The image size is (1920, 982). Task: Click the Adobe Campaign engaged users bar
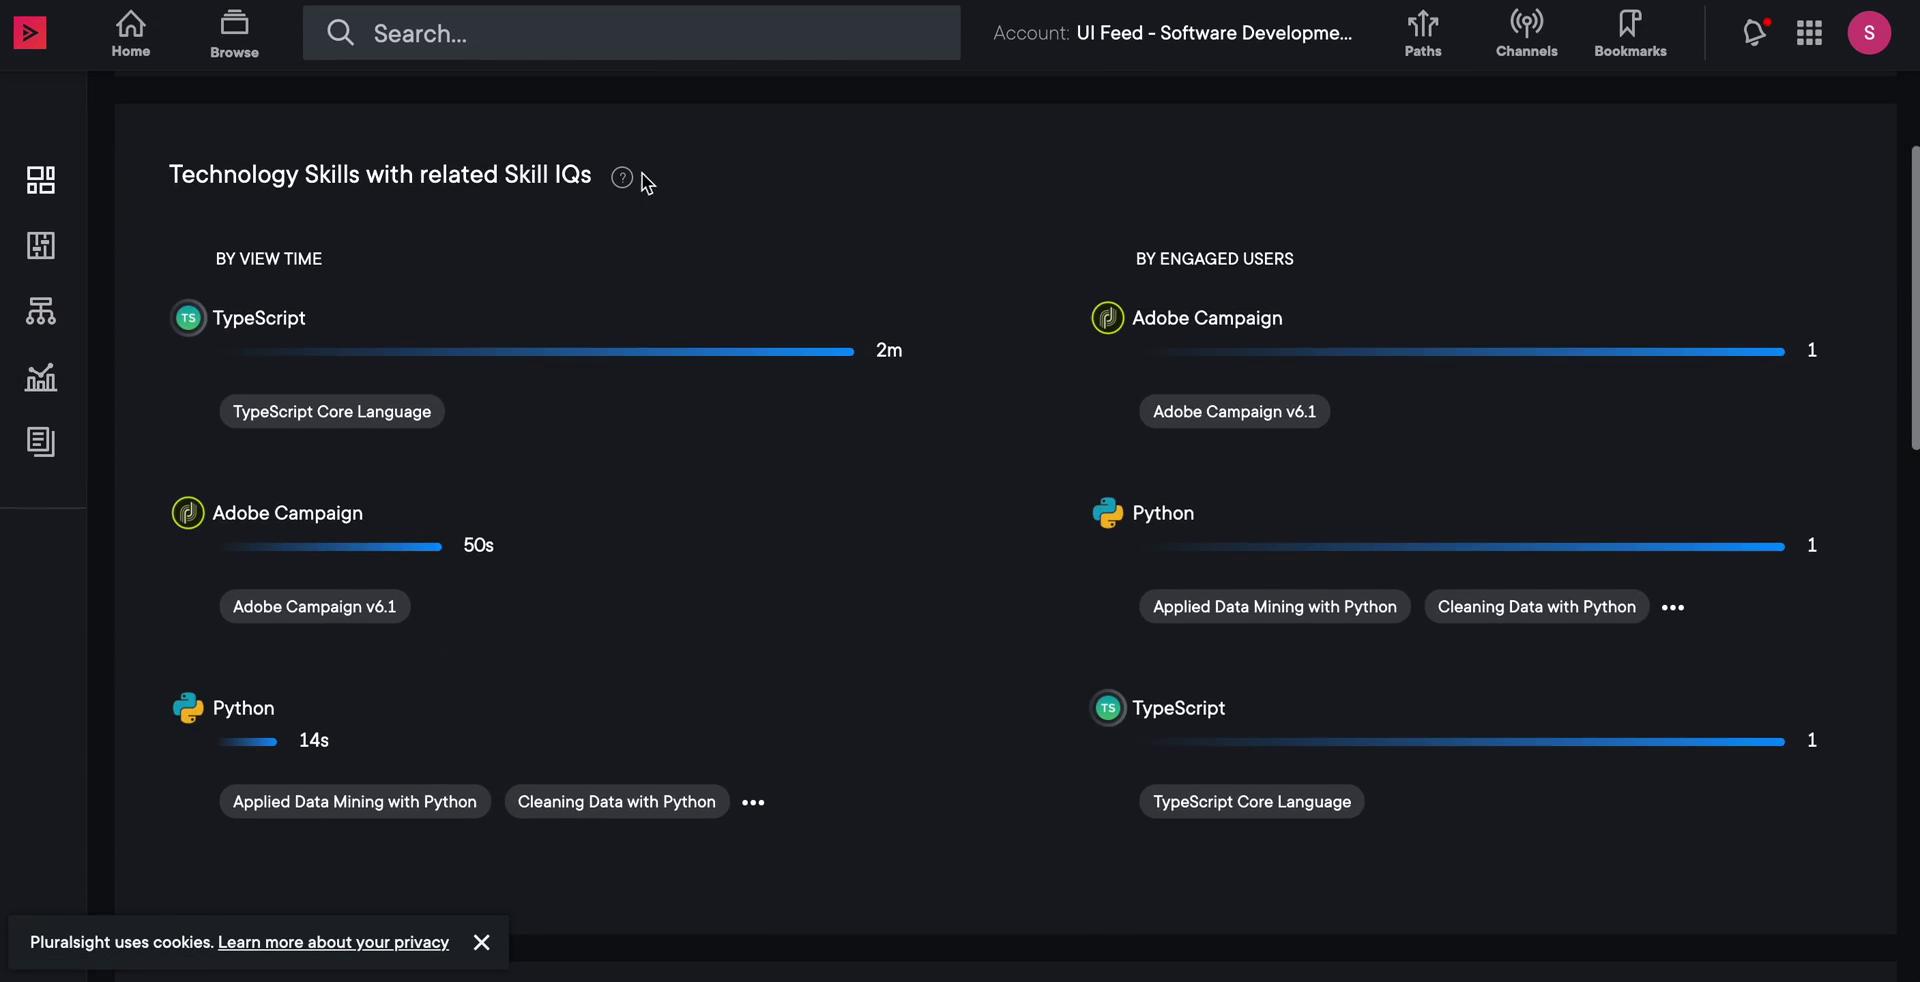click(x=1462, y=352)
